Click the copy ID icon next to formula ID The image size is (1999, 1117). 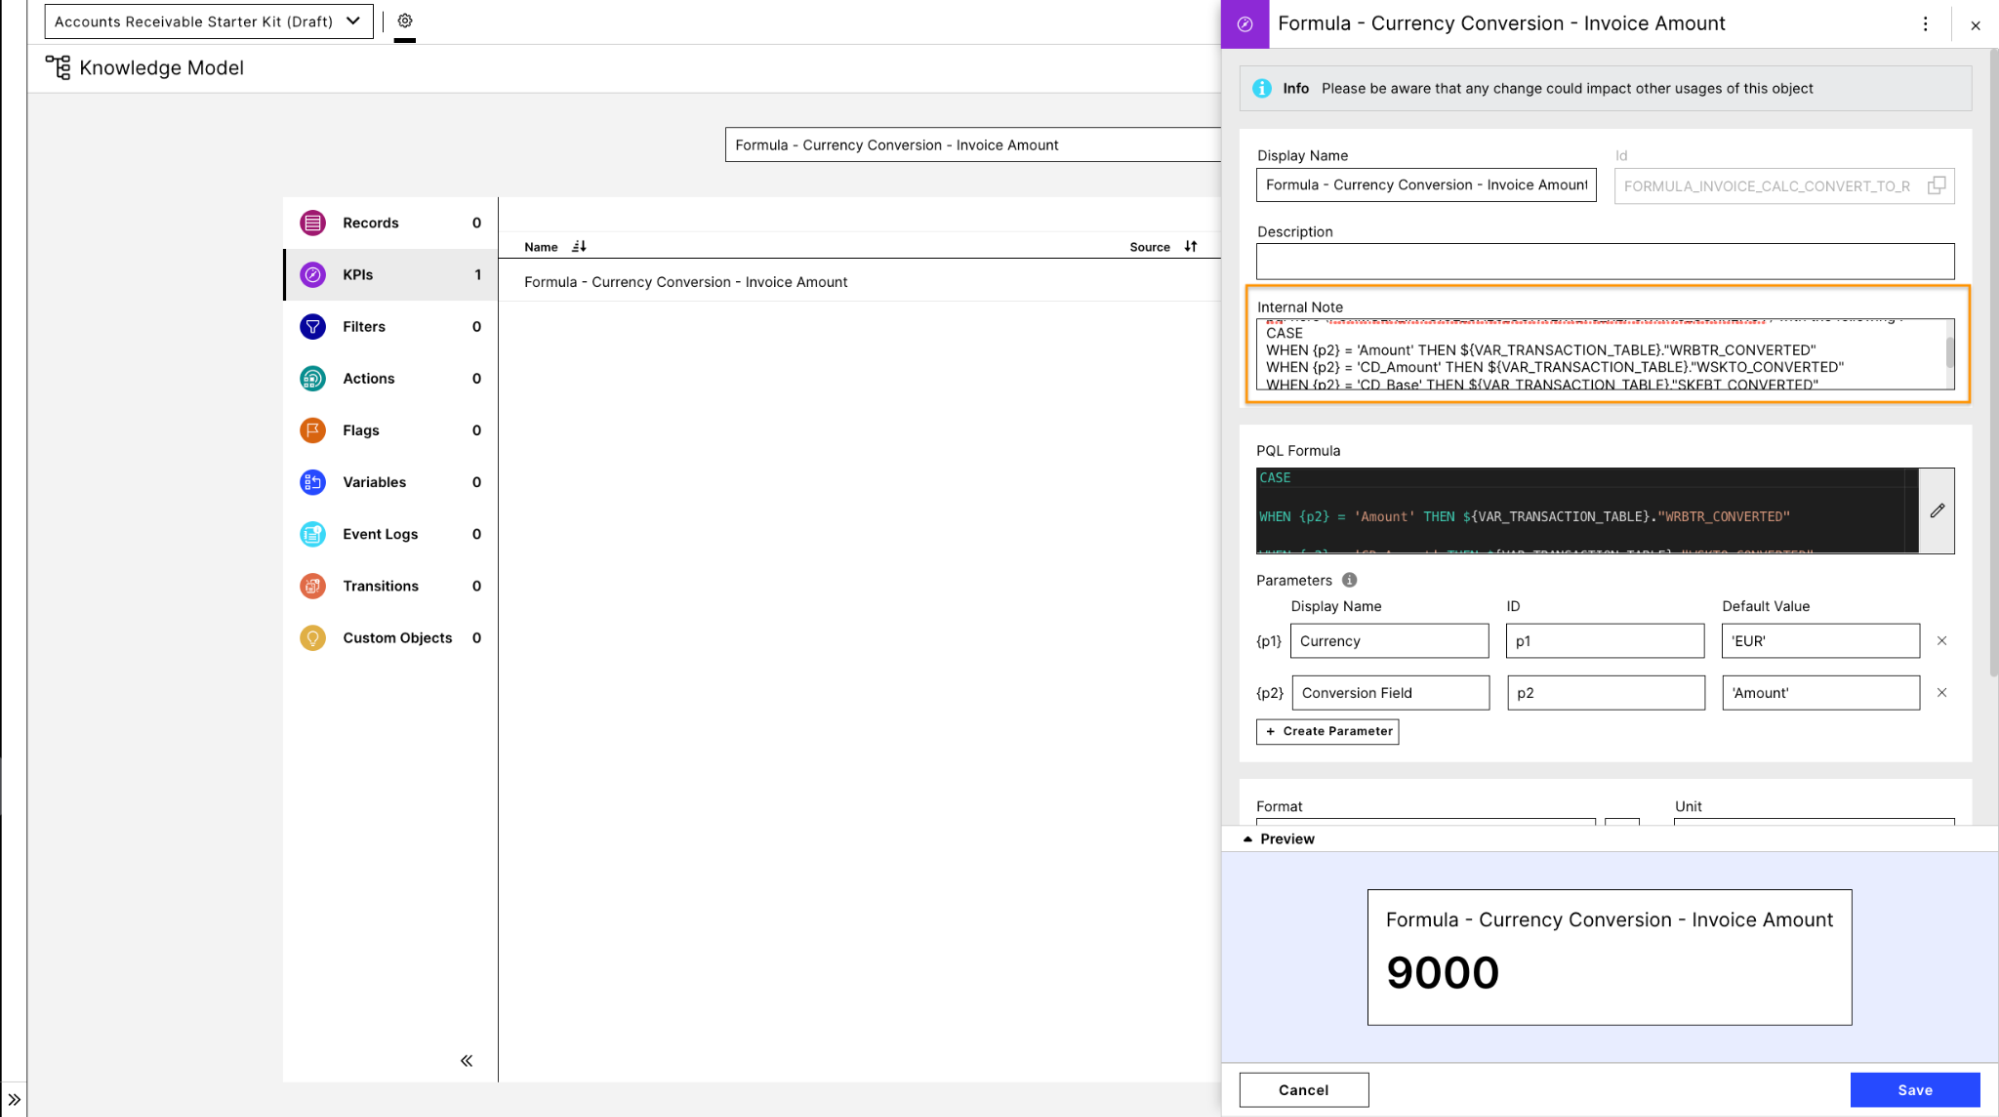click(1937, 185)
